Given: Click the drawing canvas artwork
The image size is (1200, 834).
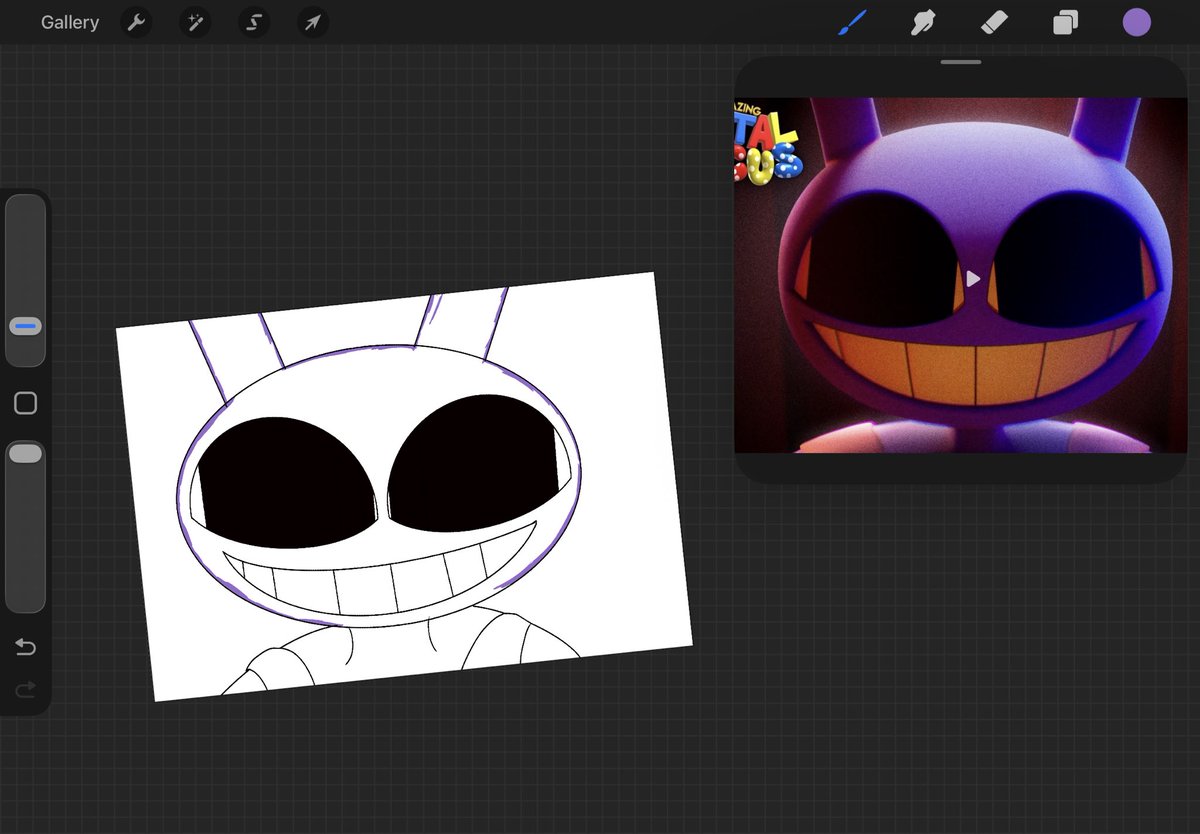Looking at the screenshot, I should tap(404, 486).
